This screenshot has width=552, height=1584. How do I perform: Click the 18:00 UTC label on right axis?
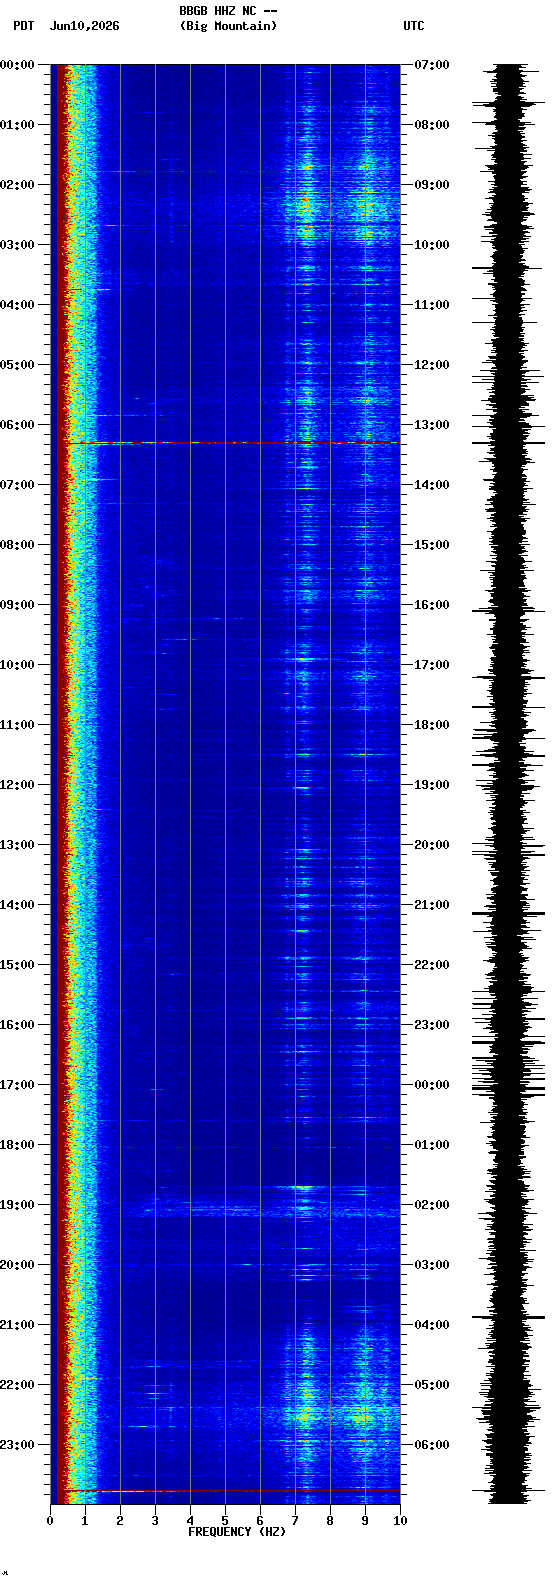[432, 725]
